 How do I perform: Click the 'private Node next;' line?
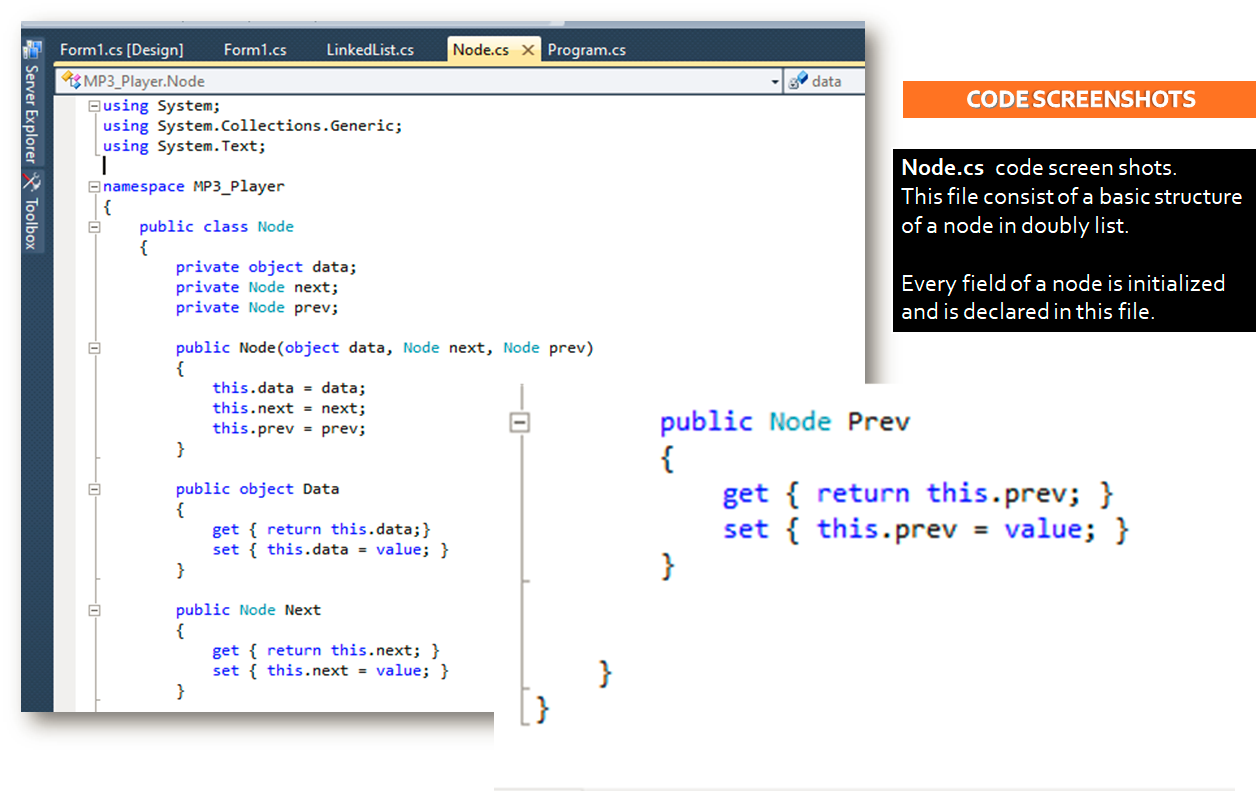coord(257,287)
